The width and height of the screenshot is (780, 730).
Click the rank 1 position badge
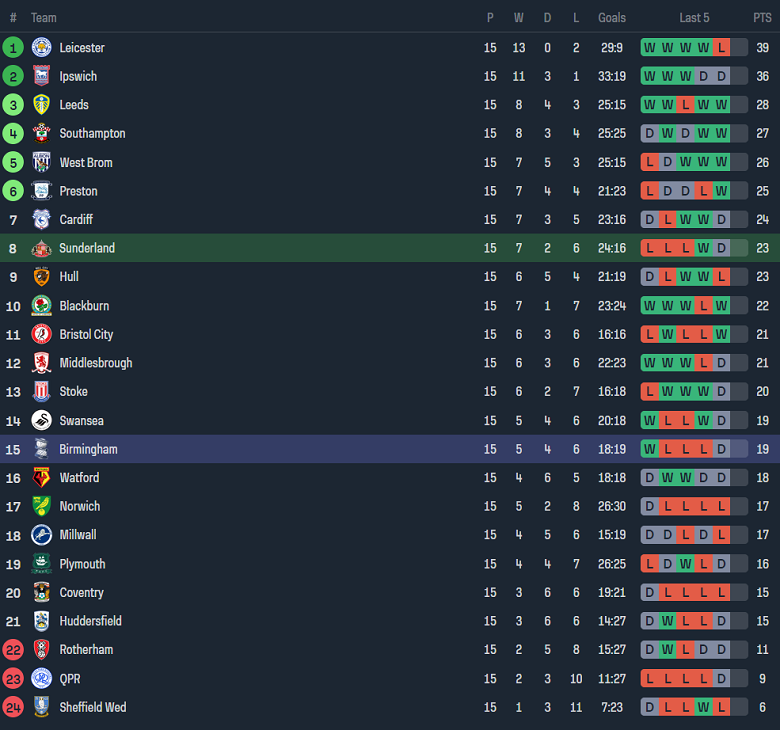(13, 47)
